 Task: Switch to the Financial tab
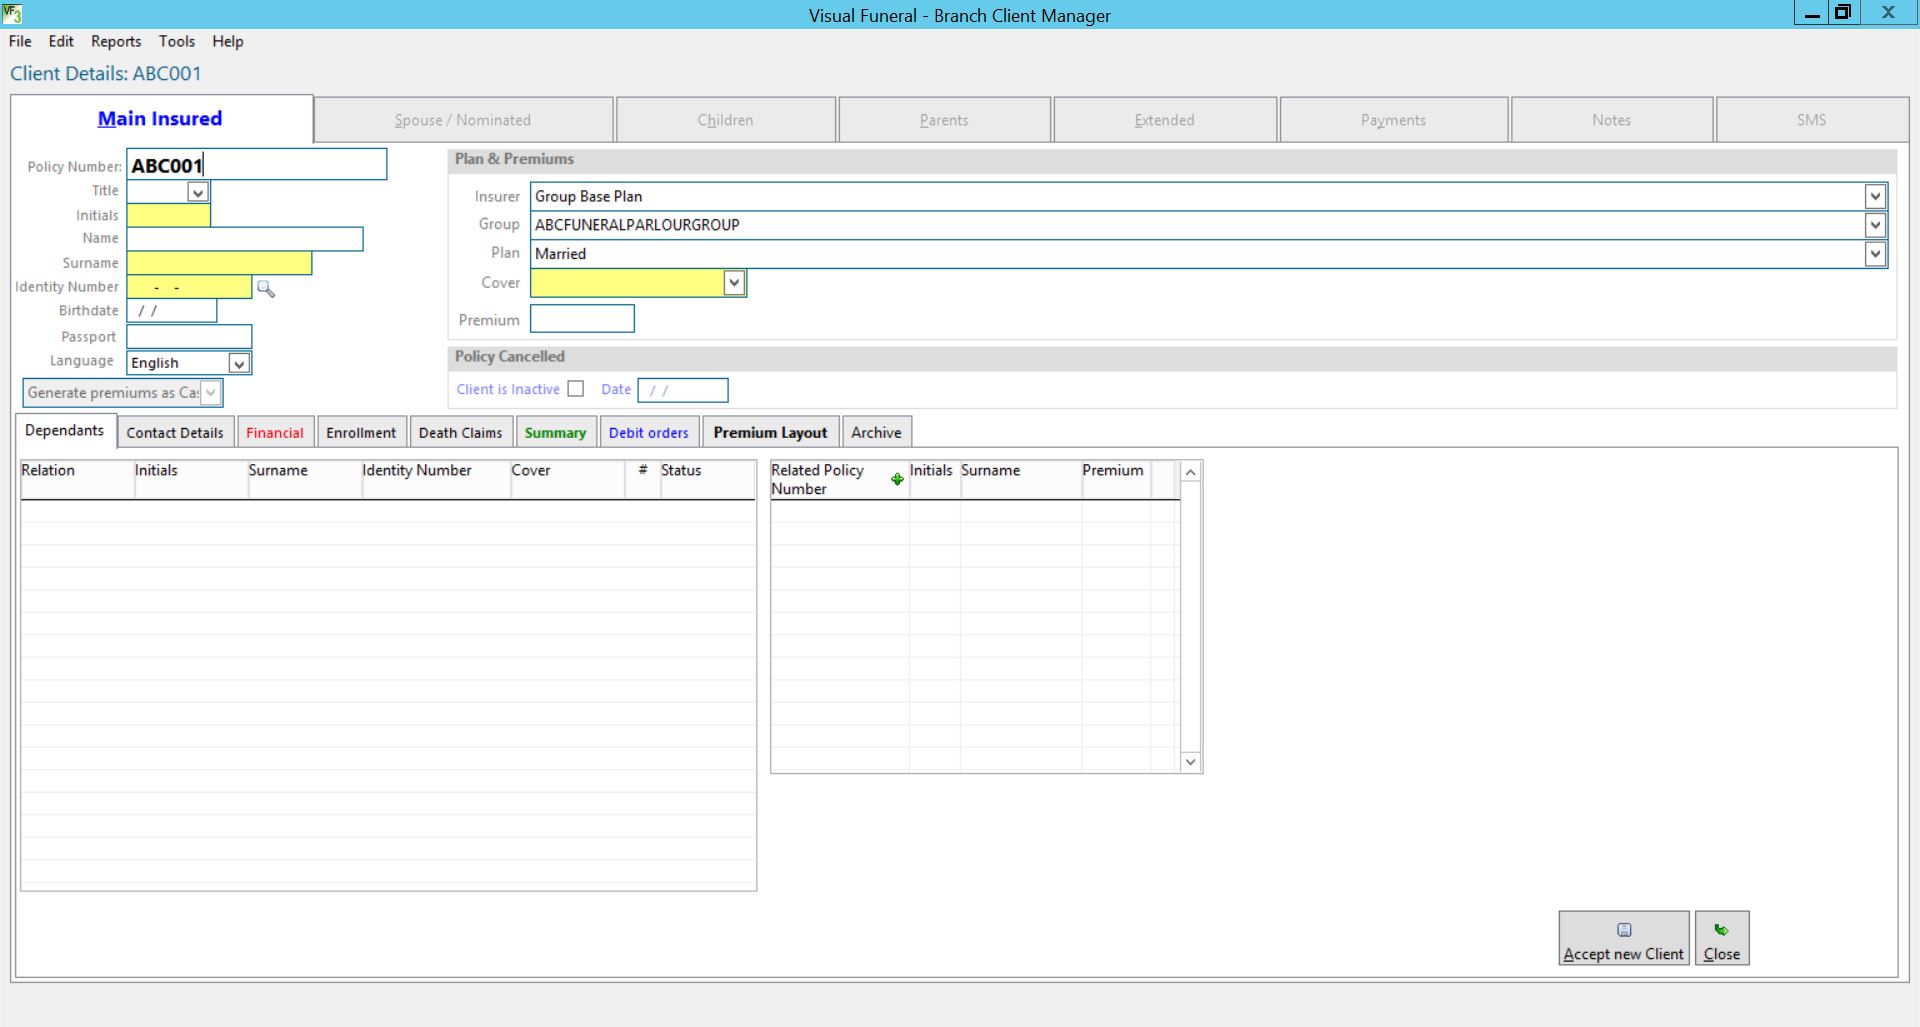pos(274,433)
